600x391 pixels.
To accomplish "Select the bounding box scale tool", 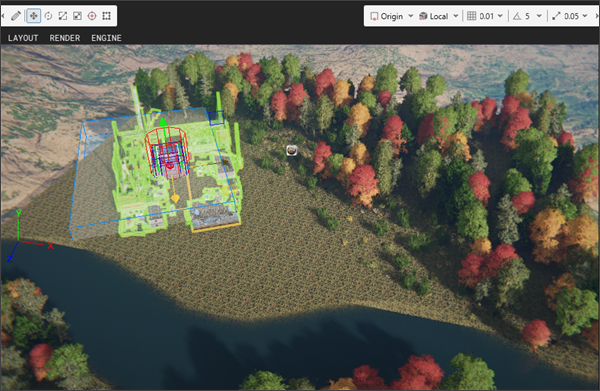I will coord(77,16).
